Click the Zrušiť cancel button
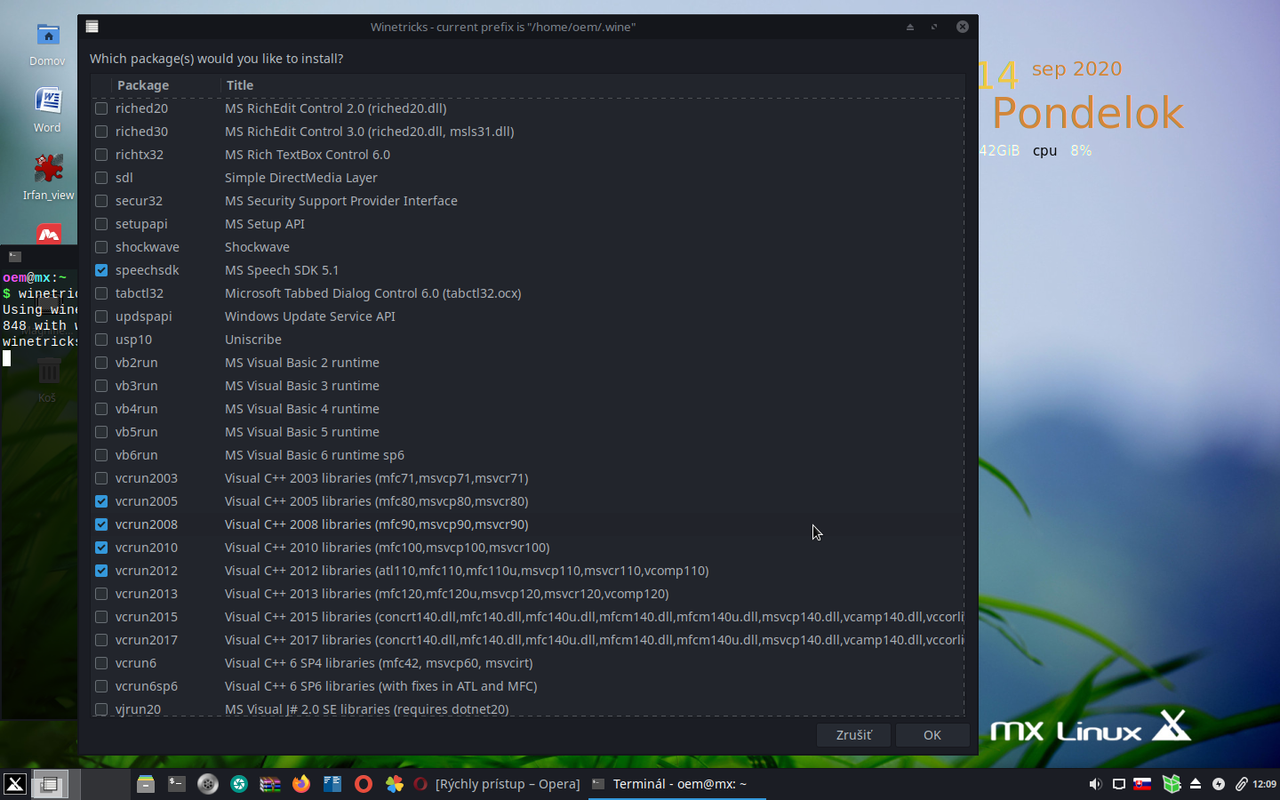The width and height of the screenshot is (1280, 800). [853, 735]
